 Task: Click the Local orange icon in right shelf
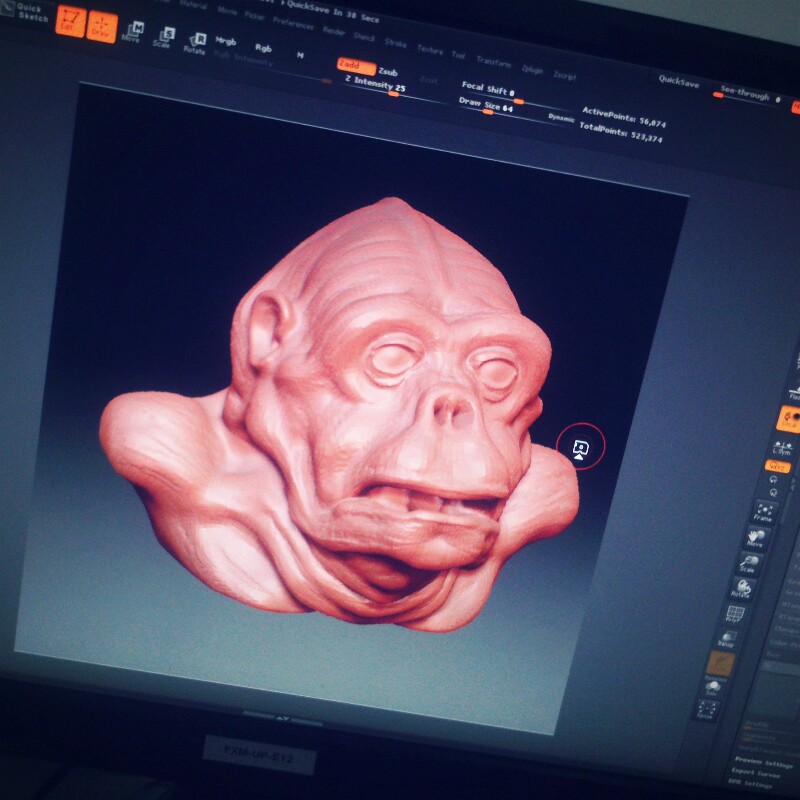click(788, 419)
